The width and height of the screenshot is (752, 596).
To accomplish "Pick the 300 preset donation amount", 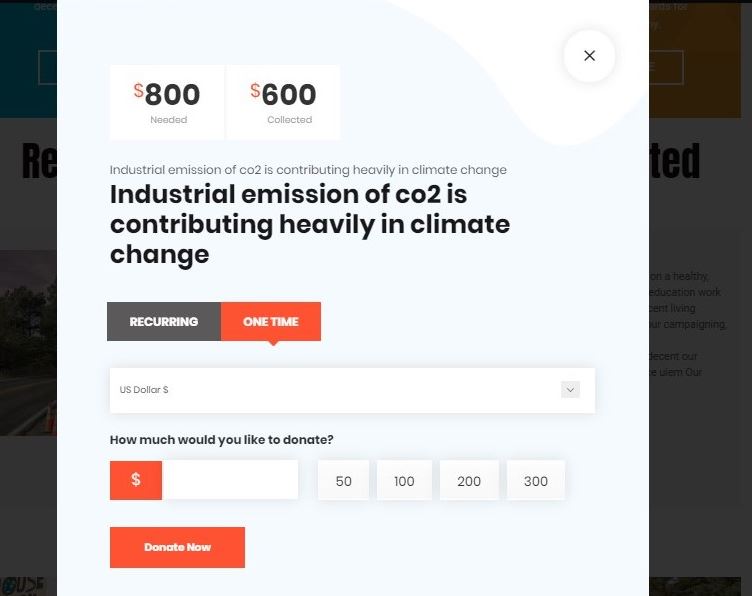I will point(536,480).
